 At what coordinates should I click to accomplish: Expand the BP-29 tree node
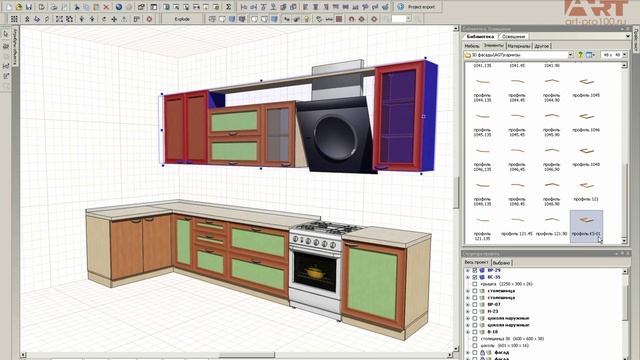(x=468, y=270)
